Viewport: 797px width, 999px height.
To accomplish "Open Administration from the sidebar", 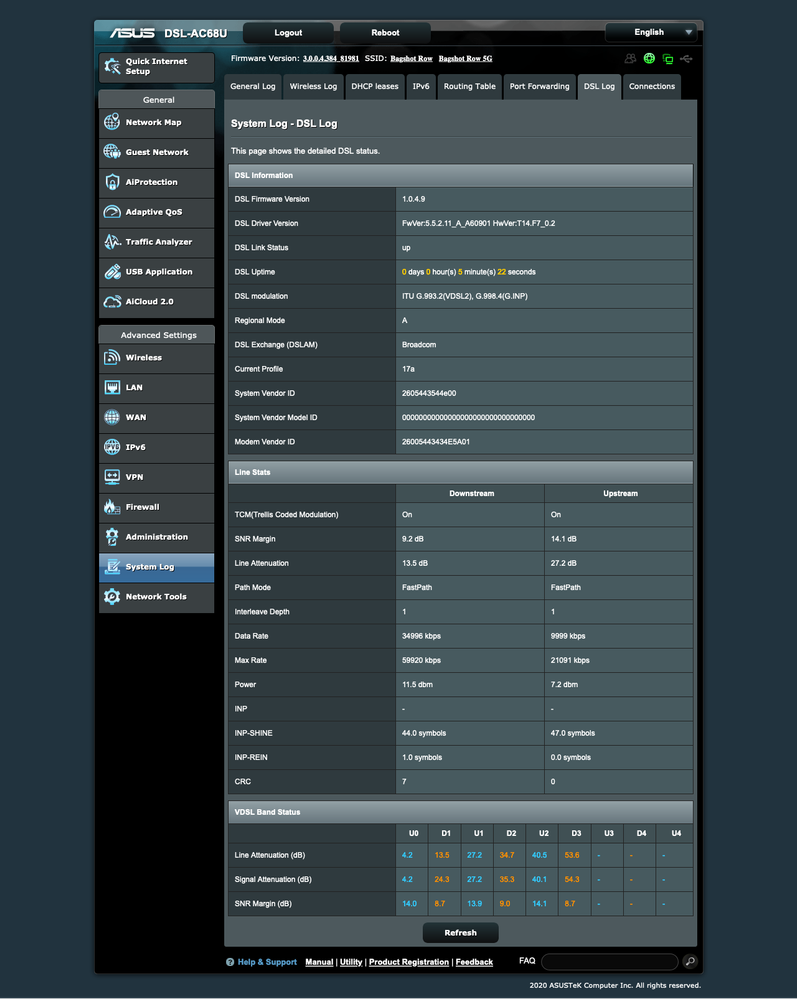I will (x=157, y=537).
